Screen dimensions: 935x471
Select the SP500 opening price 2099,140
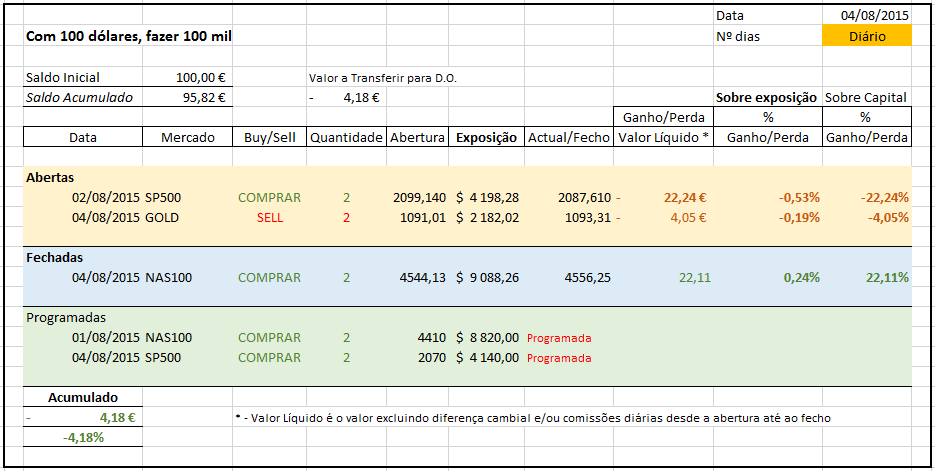point(419,197)
